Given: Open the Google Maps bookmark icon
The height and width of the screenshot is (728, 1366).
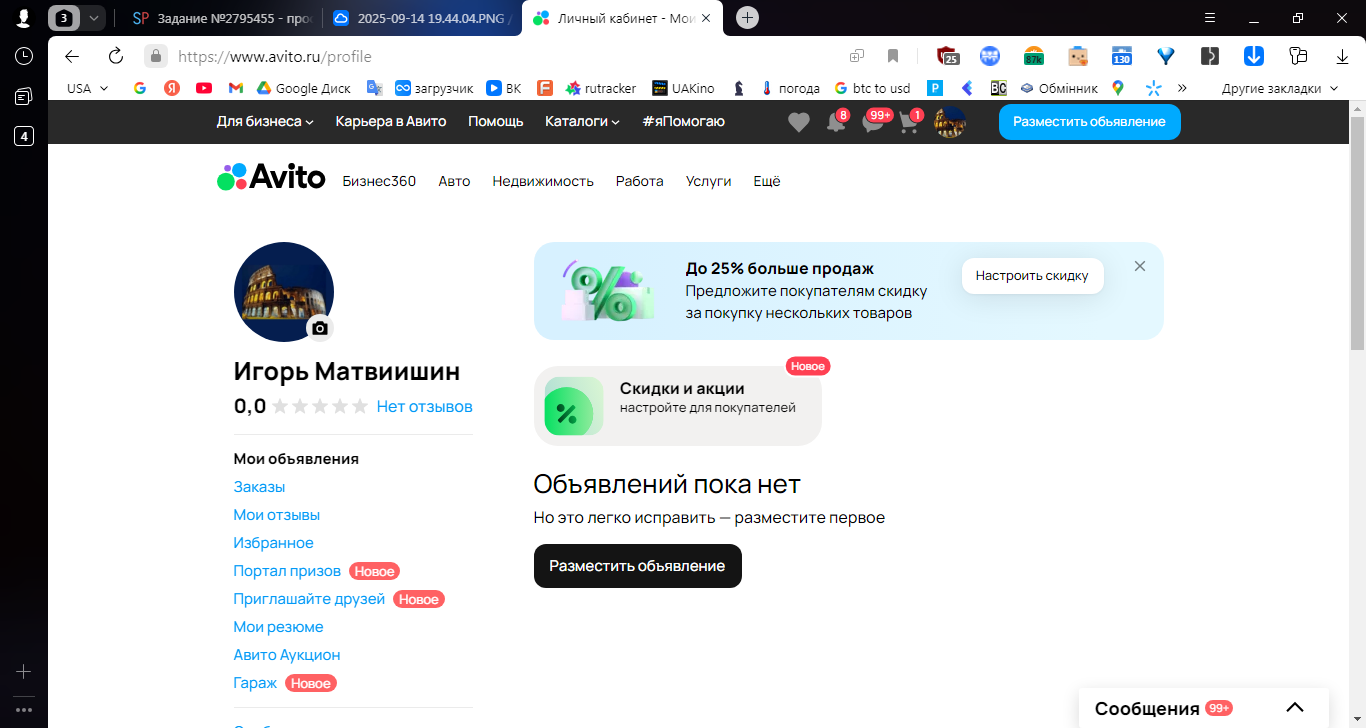Looking at the screenshot, I should (x=1118, y=88).
